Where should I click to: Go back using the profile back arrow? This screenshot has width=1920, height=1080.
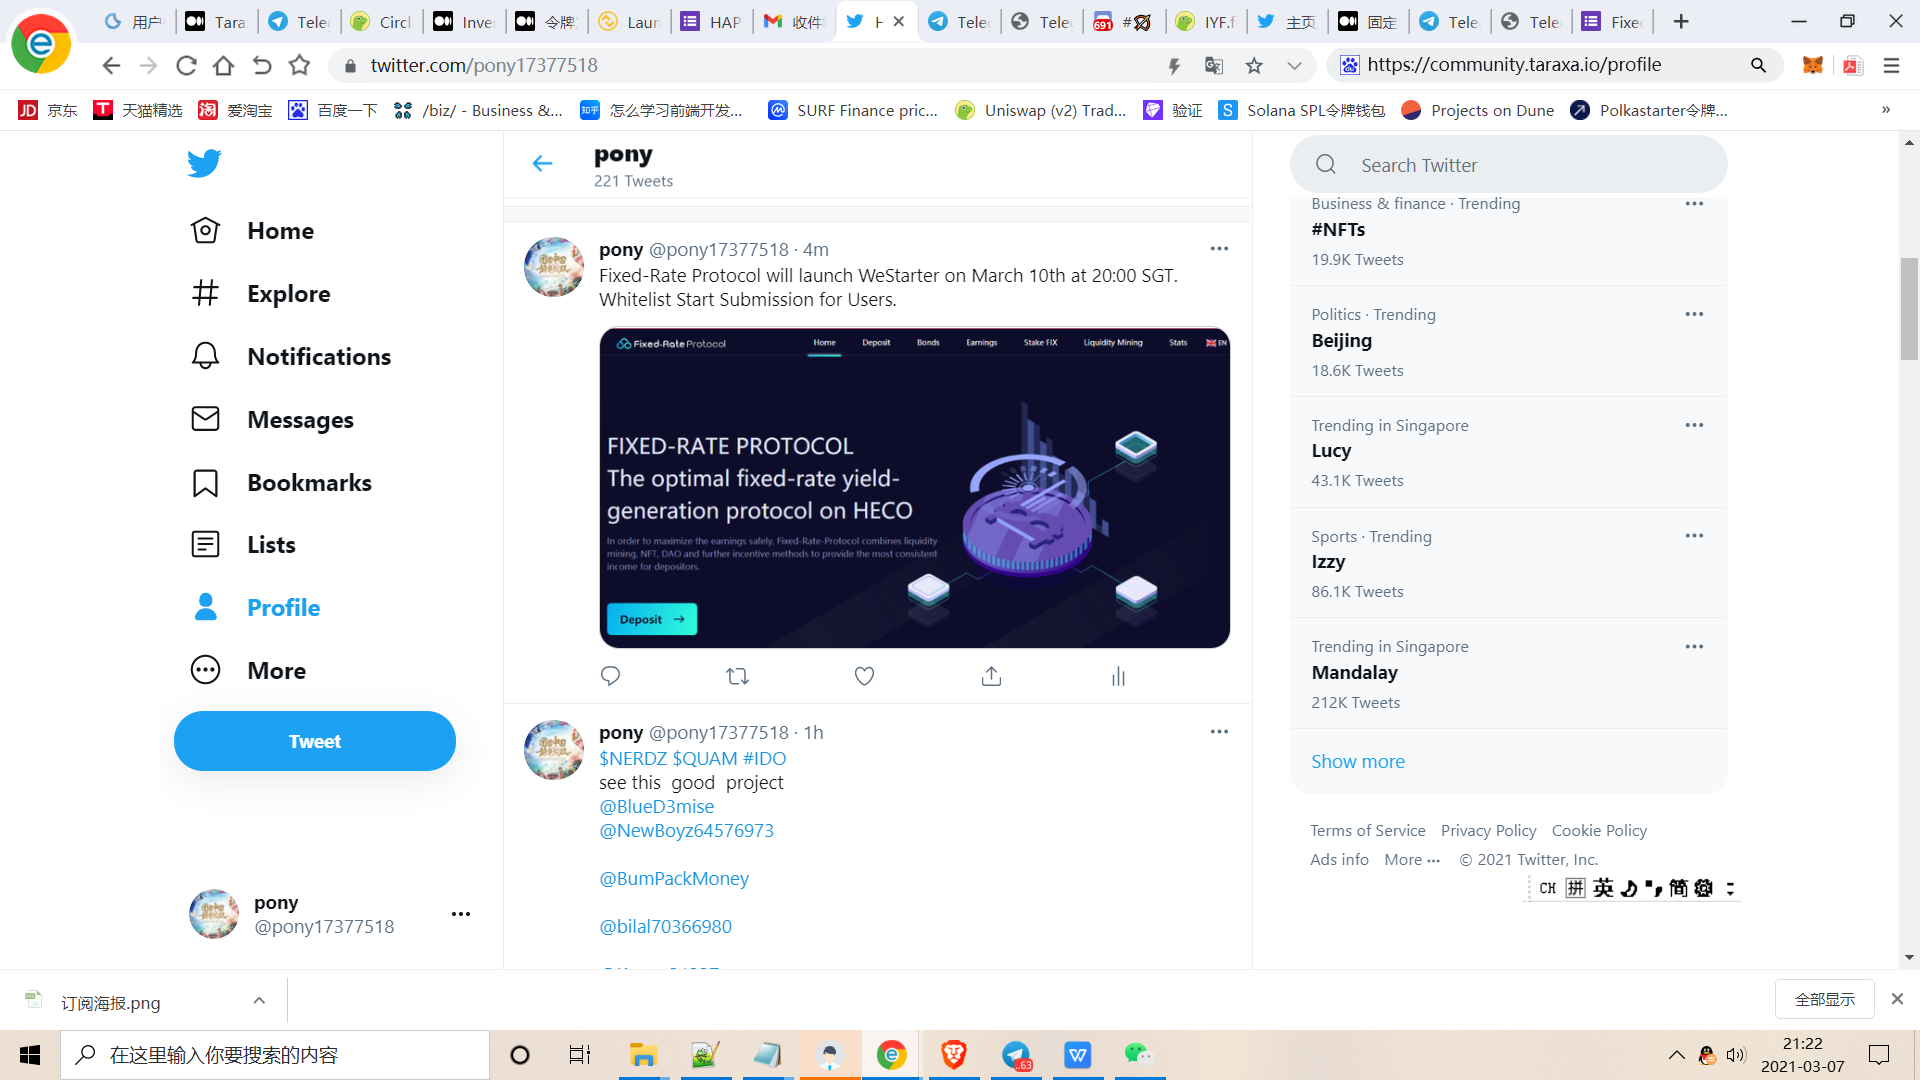542,163
